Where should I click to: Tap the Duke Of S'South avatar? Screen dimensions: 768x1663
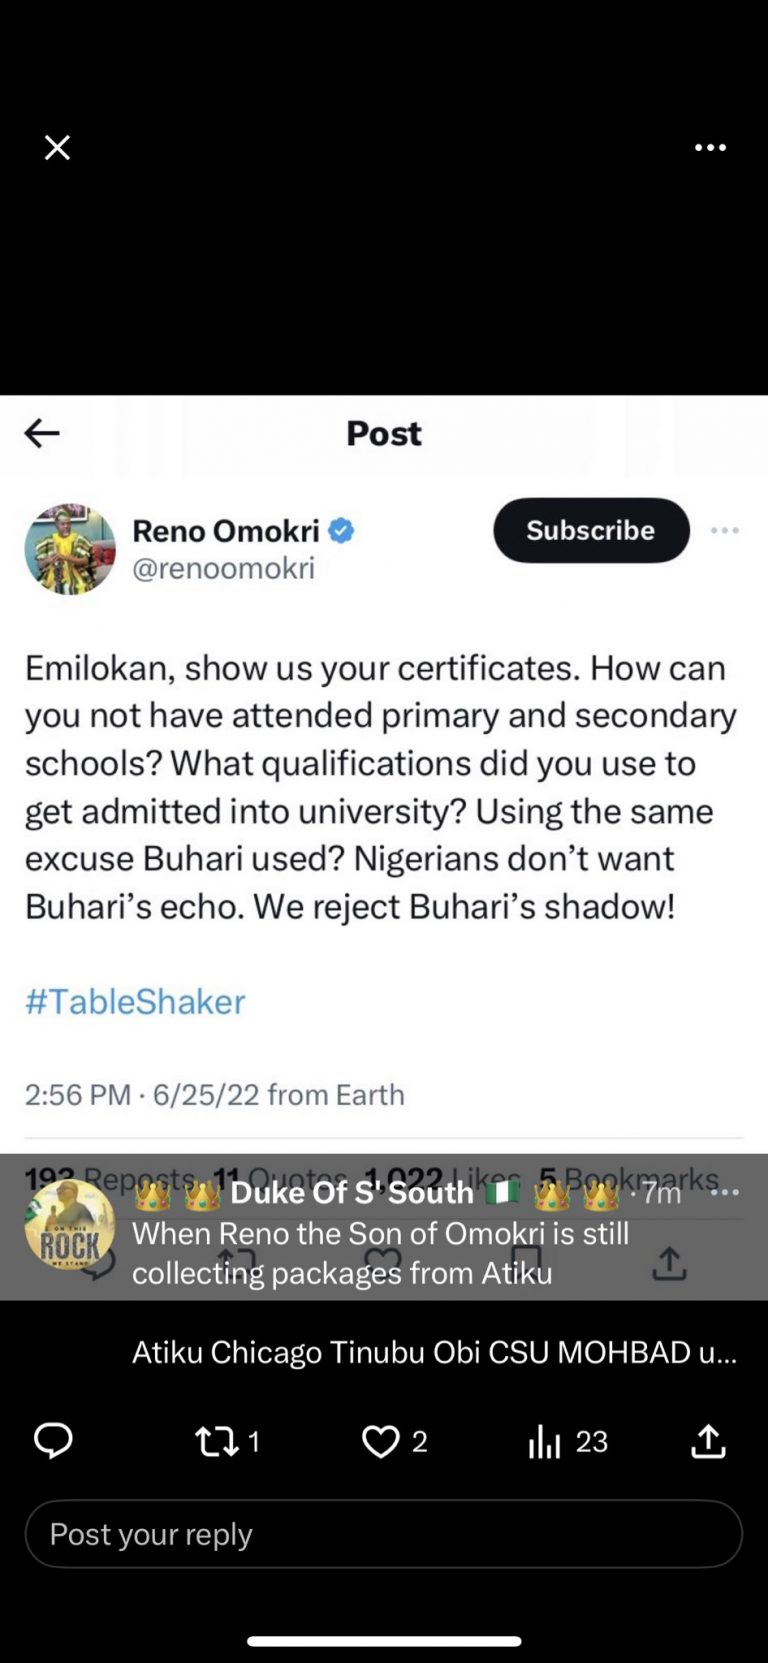(70, 1226)
